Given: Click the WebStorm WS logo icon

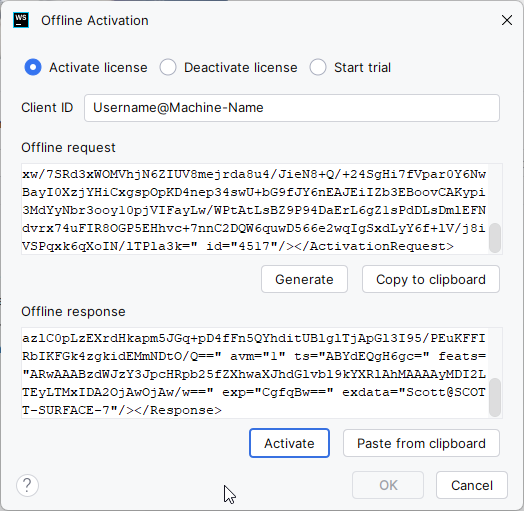Looking at the screenshot, I should (21, 20).
